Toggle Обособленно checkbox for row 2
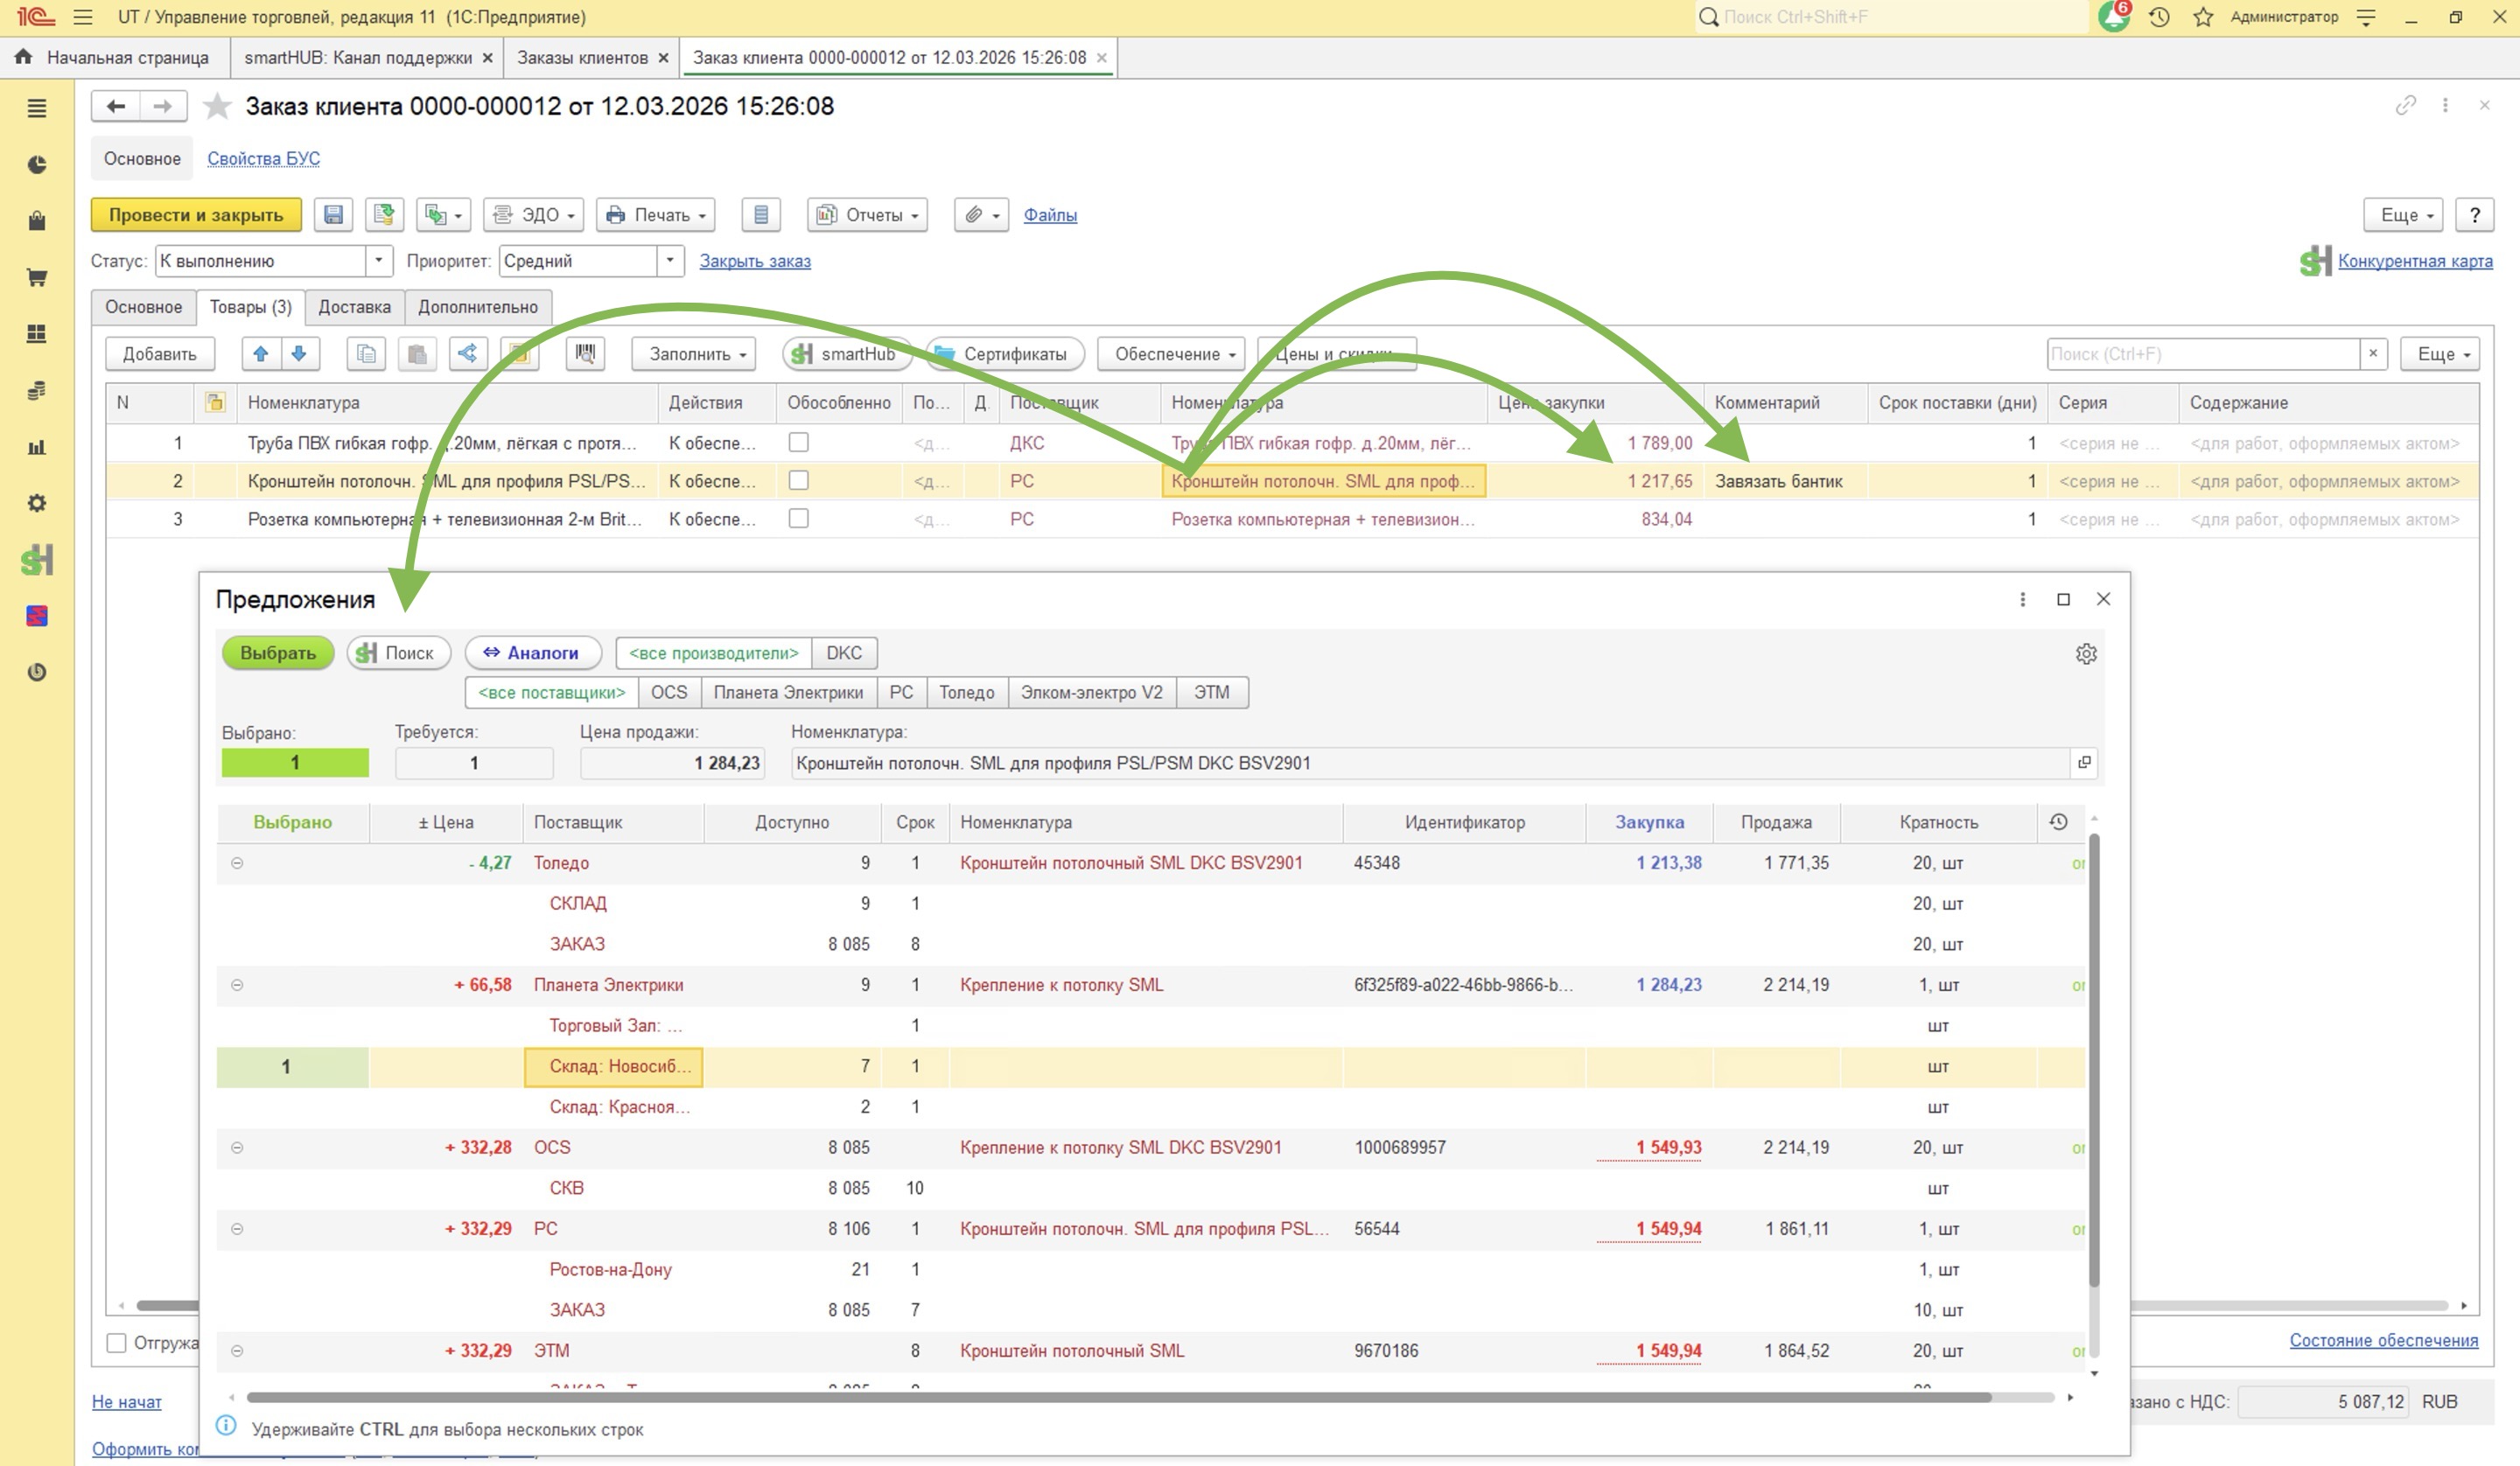This screenshot has width=2520, height=1466. [798, 480]
